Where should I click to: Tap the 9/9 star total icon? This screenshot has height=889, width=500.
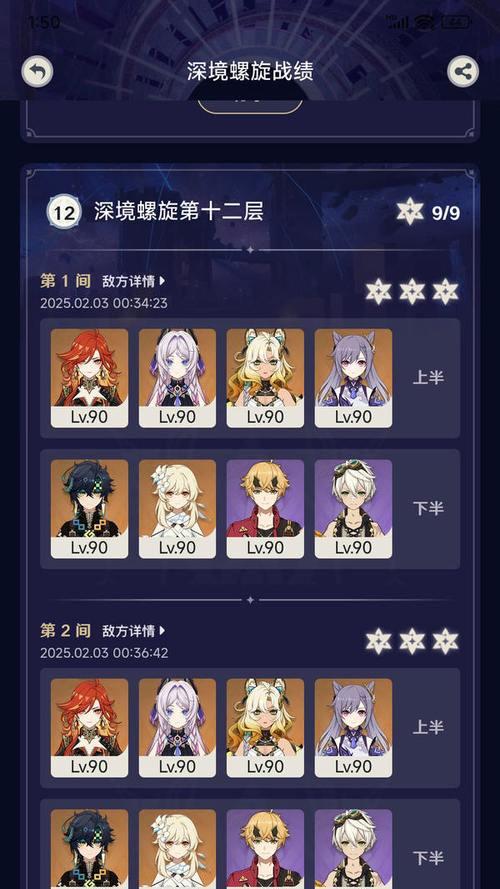coord(410,212)
